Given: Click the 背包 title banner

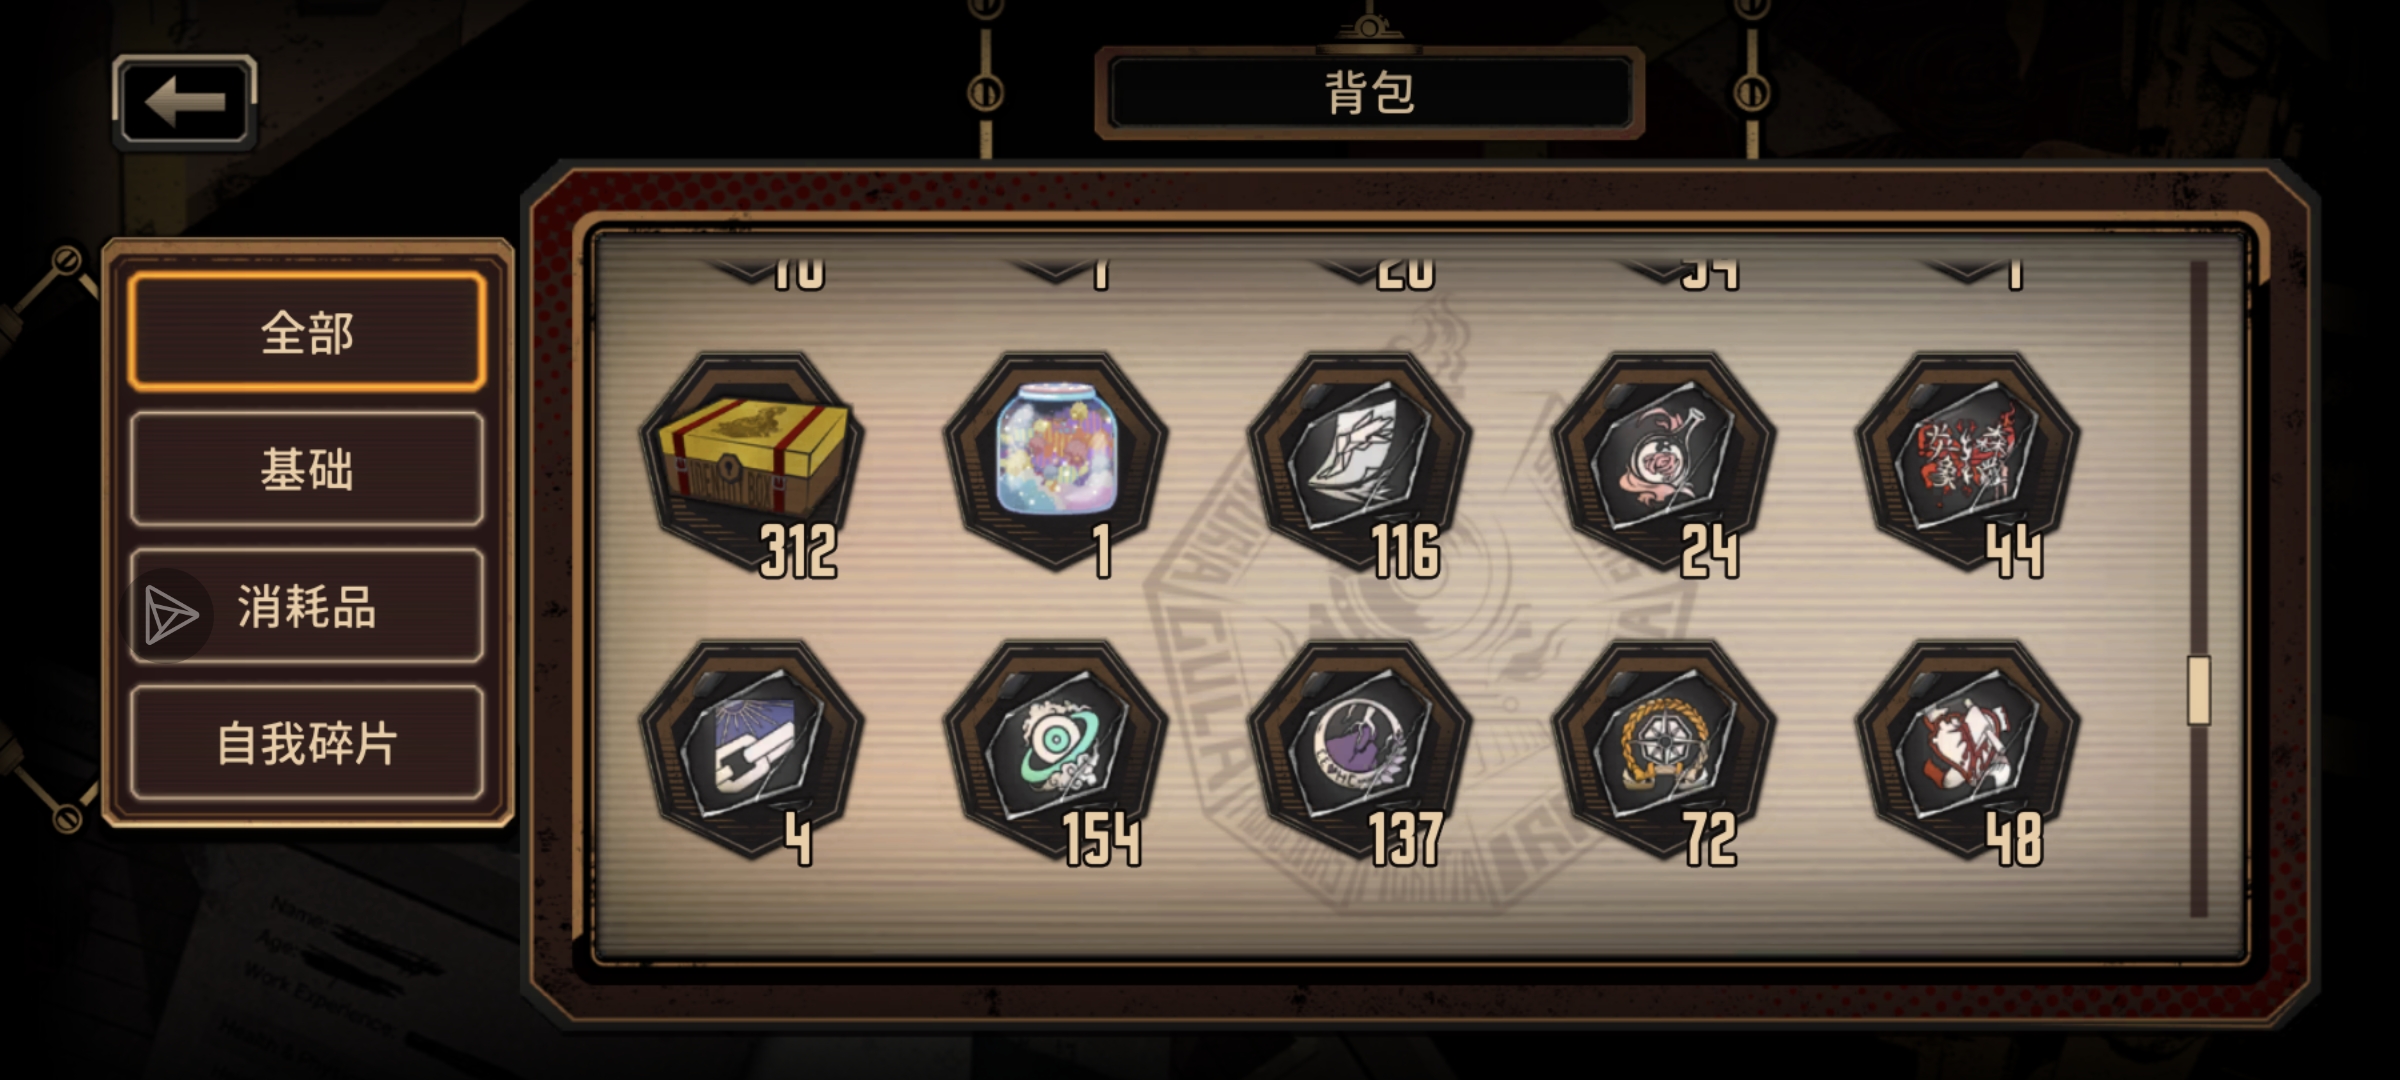Looking at the screenshot, I should 1370,92.
